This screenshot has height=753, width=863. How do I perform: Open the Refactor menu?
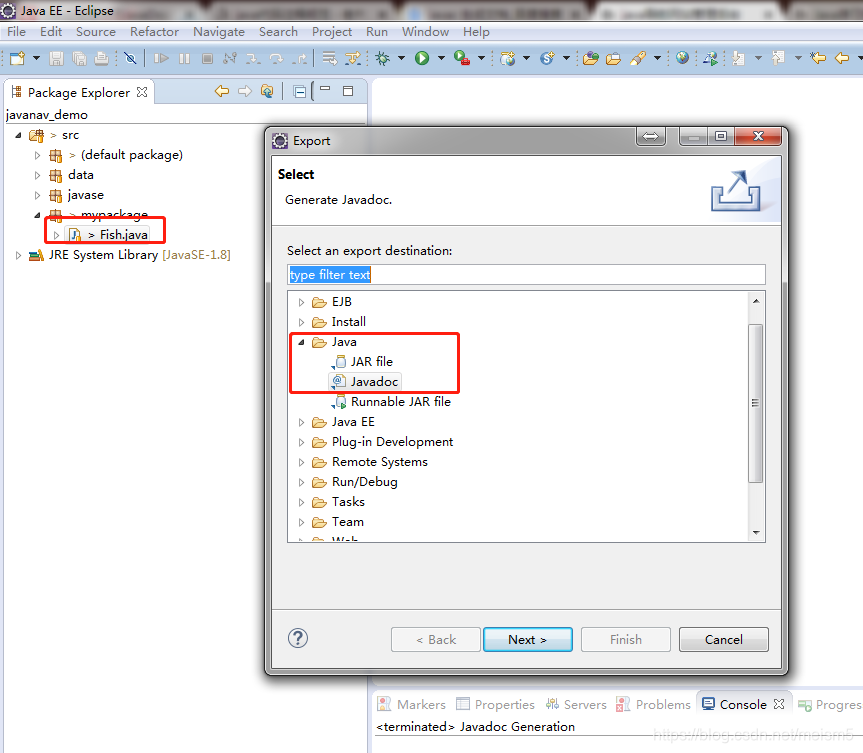(154, 32)
